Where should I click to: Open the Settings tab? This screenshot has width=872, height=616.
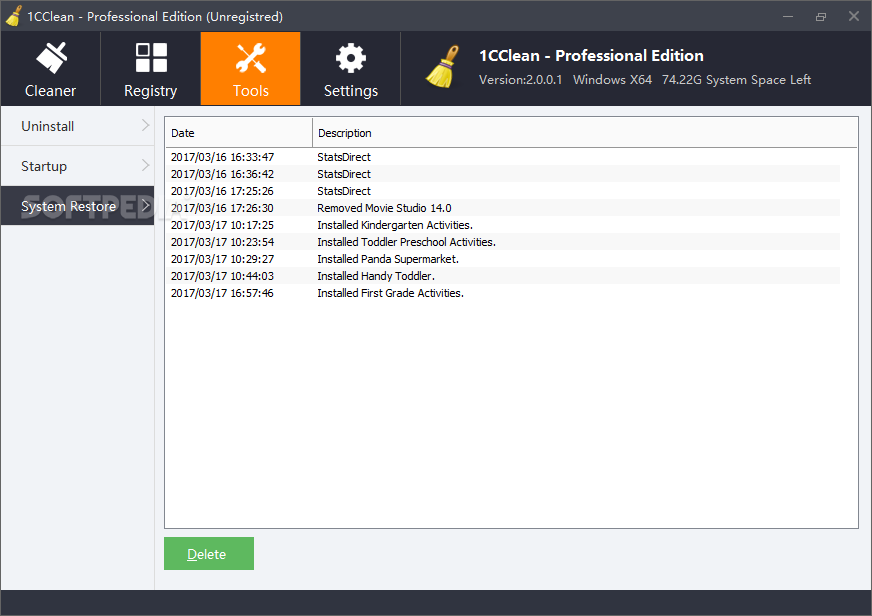click(x=351, y=68)
